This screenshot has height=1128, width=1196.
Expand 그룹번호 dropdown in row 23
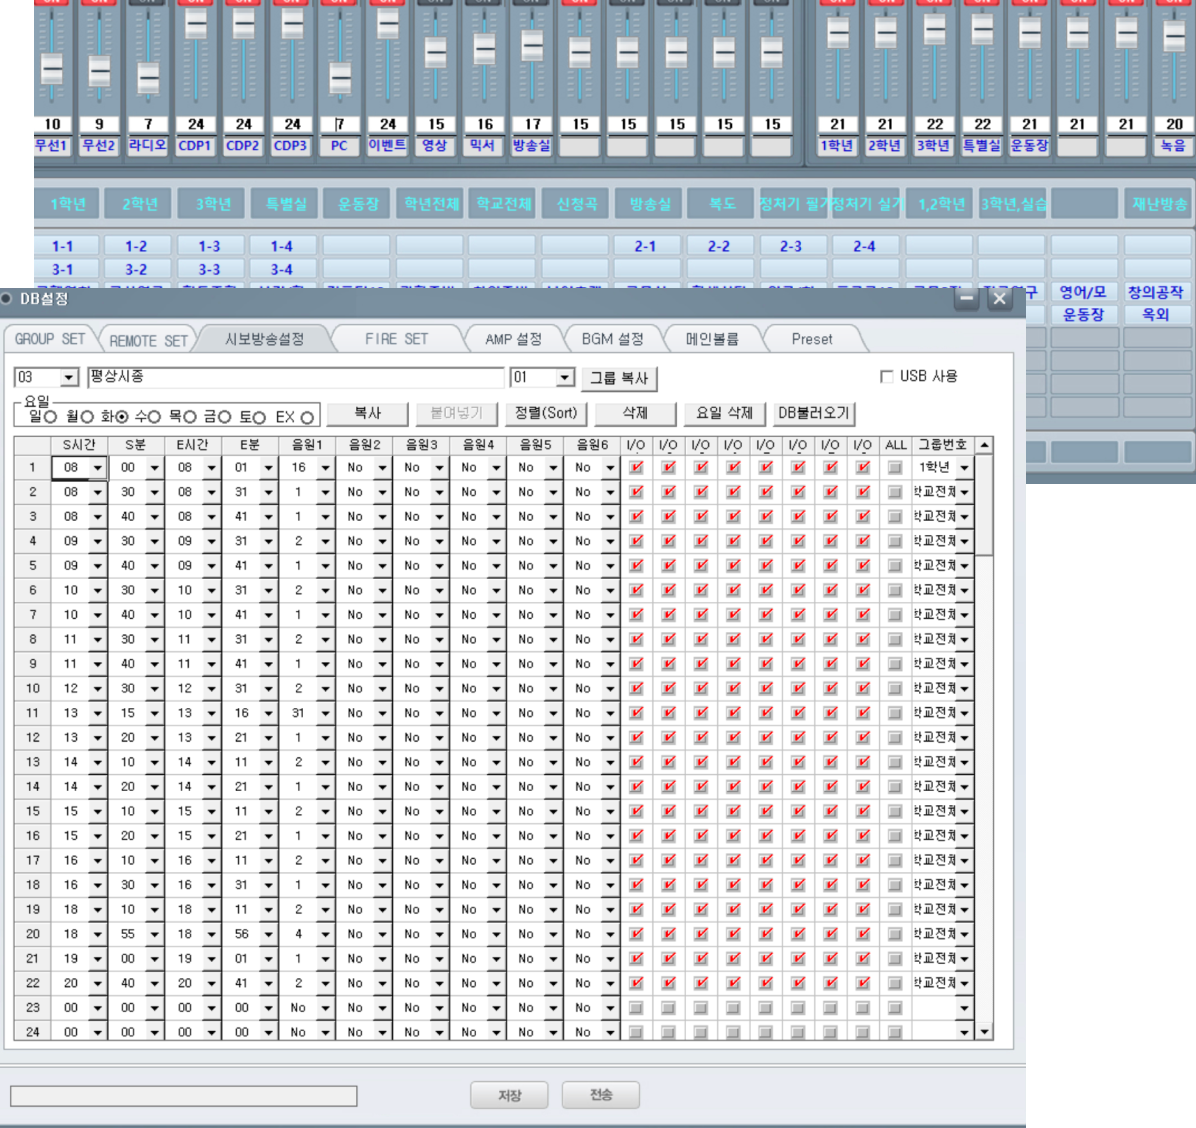pyautogui.click(x=965, y=1008)
